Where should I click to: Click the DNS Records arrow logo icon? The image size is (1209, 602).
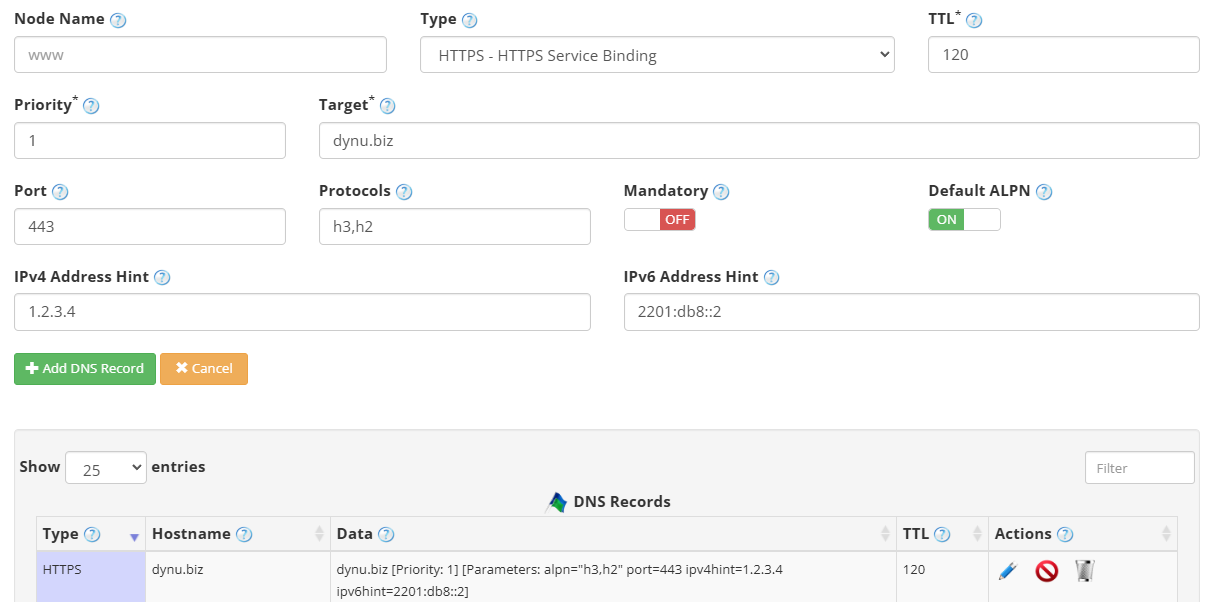(x=555, y=501)
